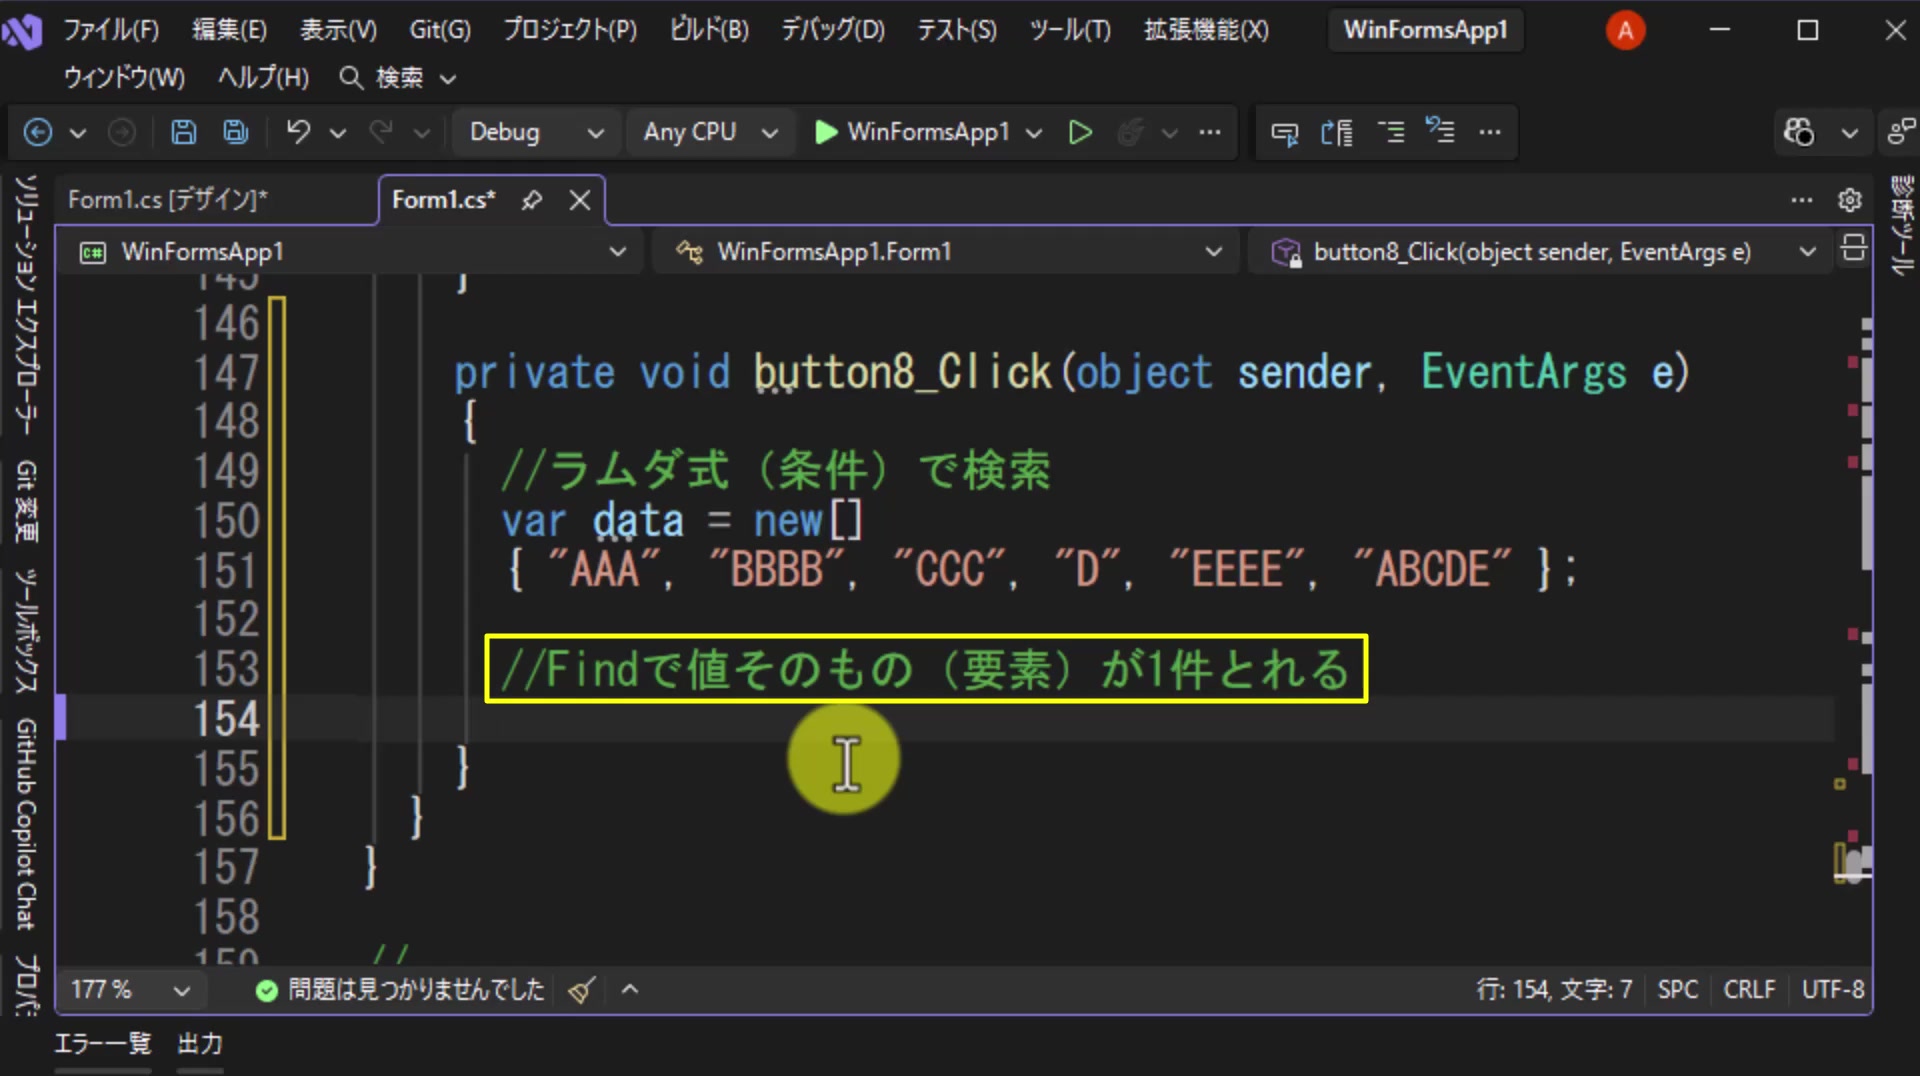Click the Visual Studio logo icon
Viewport: 1920px width, 1076px height.
point(22,31)
